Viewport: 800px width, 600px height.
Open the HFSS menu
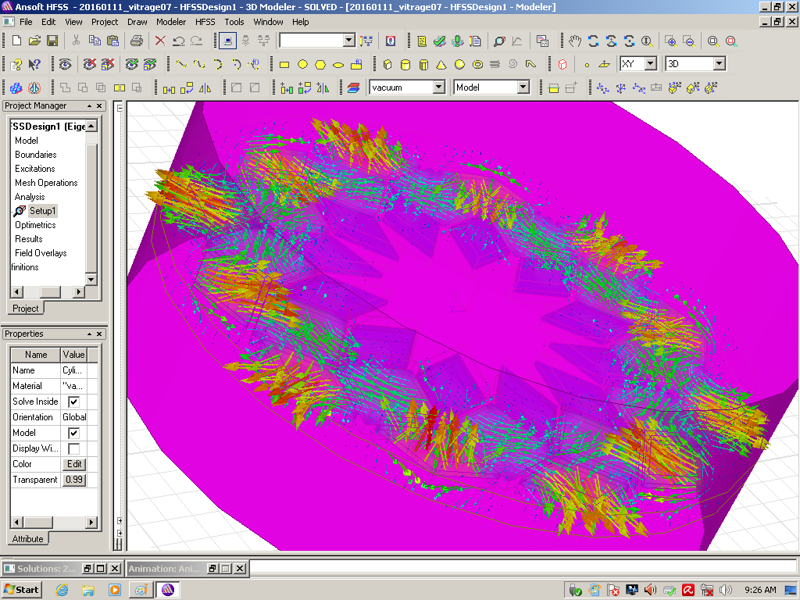coord(204,21)
